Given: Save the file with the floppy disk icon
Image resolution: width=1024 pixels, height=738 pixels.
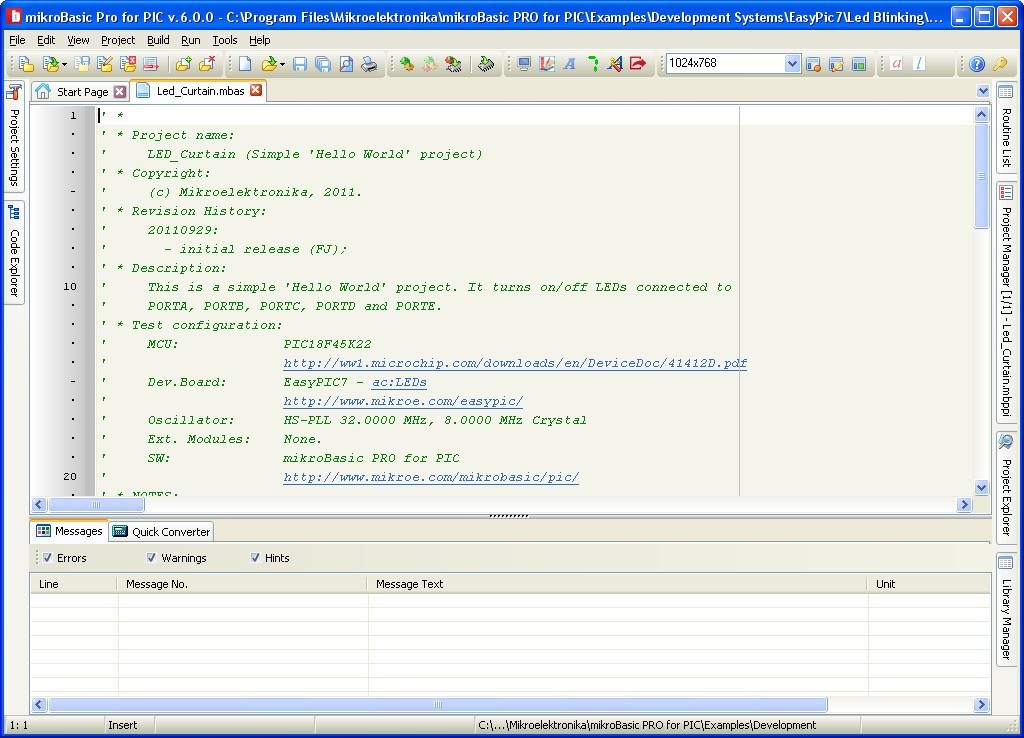Looking at the screenshot, I should [x=300, y=63].
